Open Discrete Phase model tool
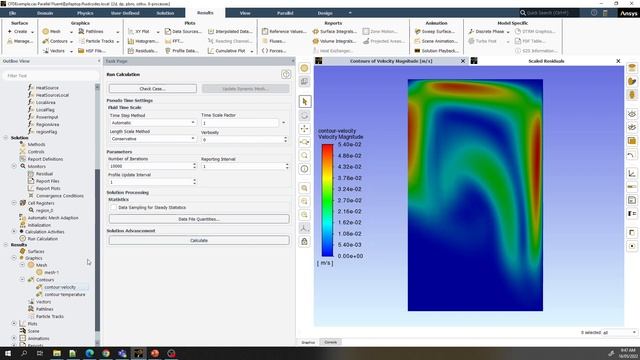Viewport: 640px width, 360px height. coord(486,31)
